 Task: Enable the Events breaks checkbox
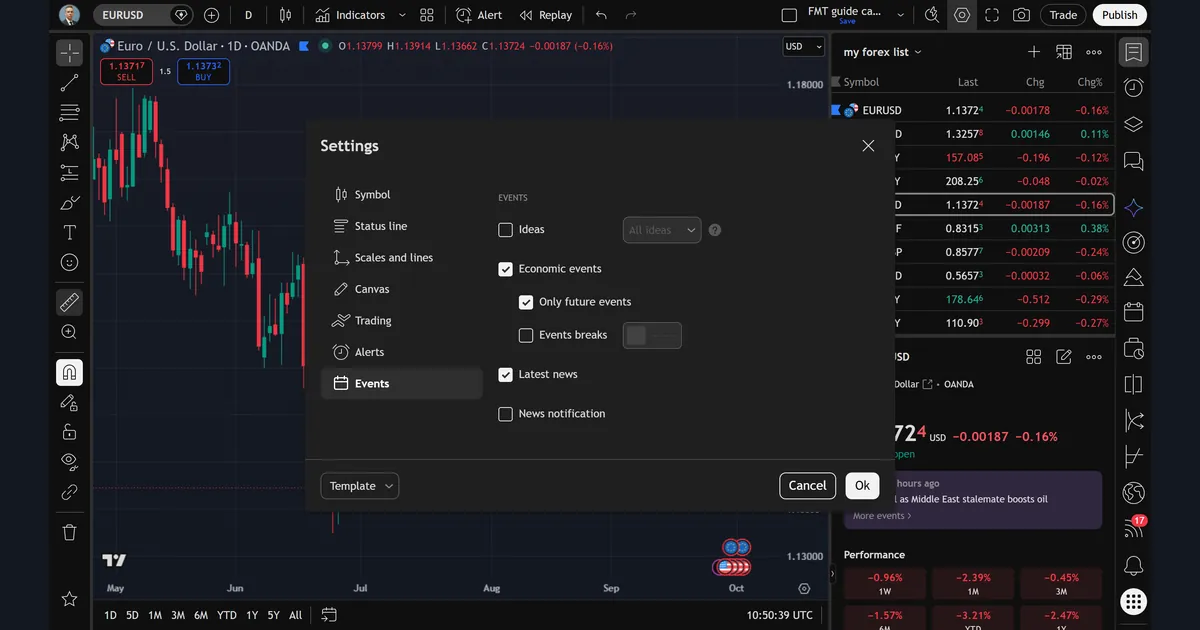(x=526, y=335)
